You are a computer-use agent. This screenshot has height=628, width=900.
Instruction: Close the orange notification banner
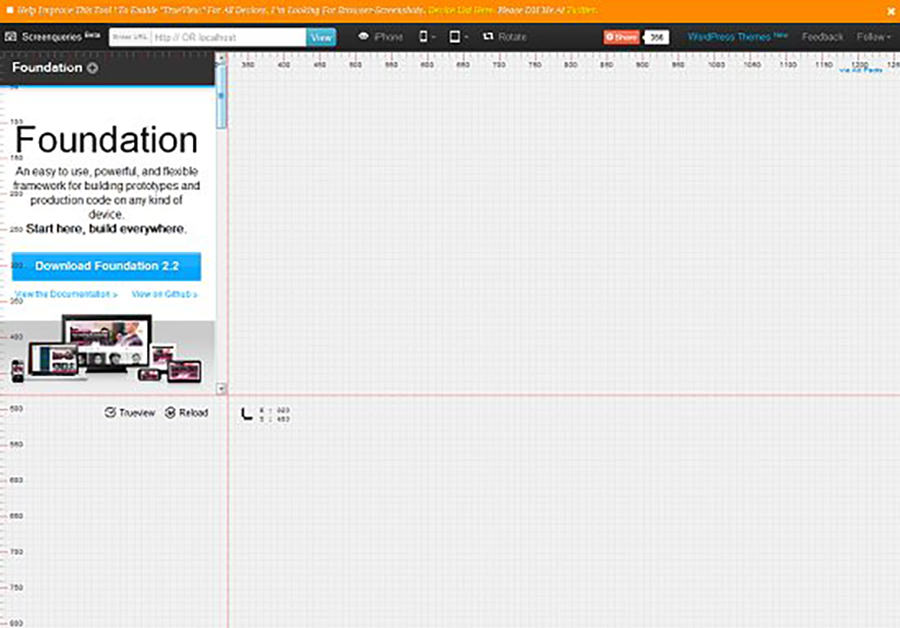(x=891, y=11)
